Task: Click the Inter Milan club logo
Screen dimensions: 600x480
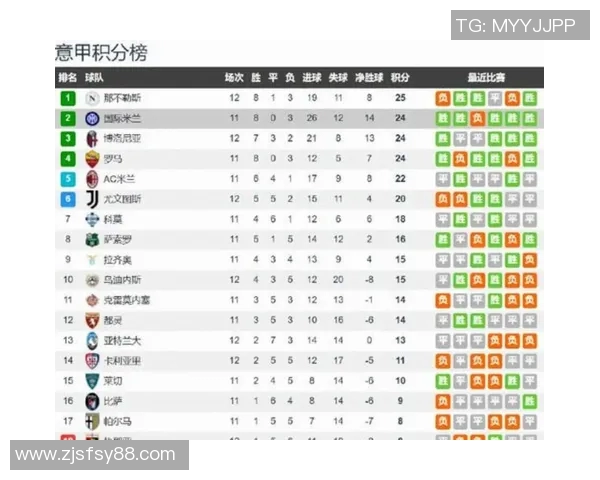Action: pyautogui.click(x=92, y=118)
